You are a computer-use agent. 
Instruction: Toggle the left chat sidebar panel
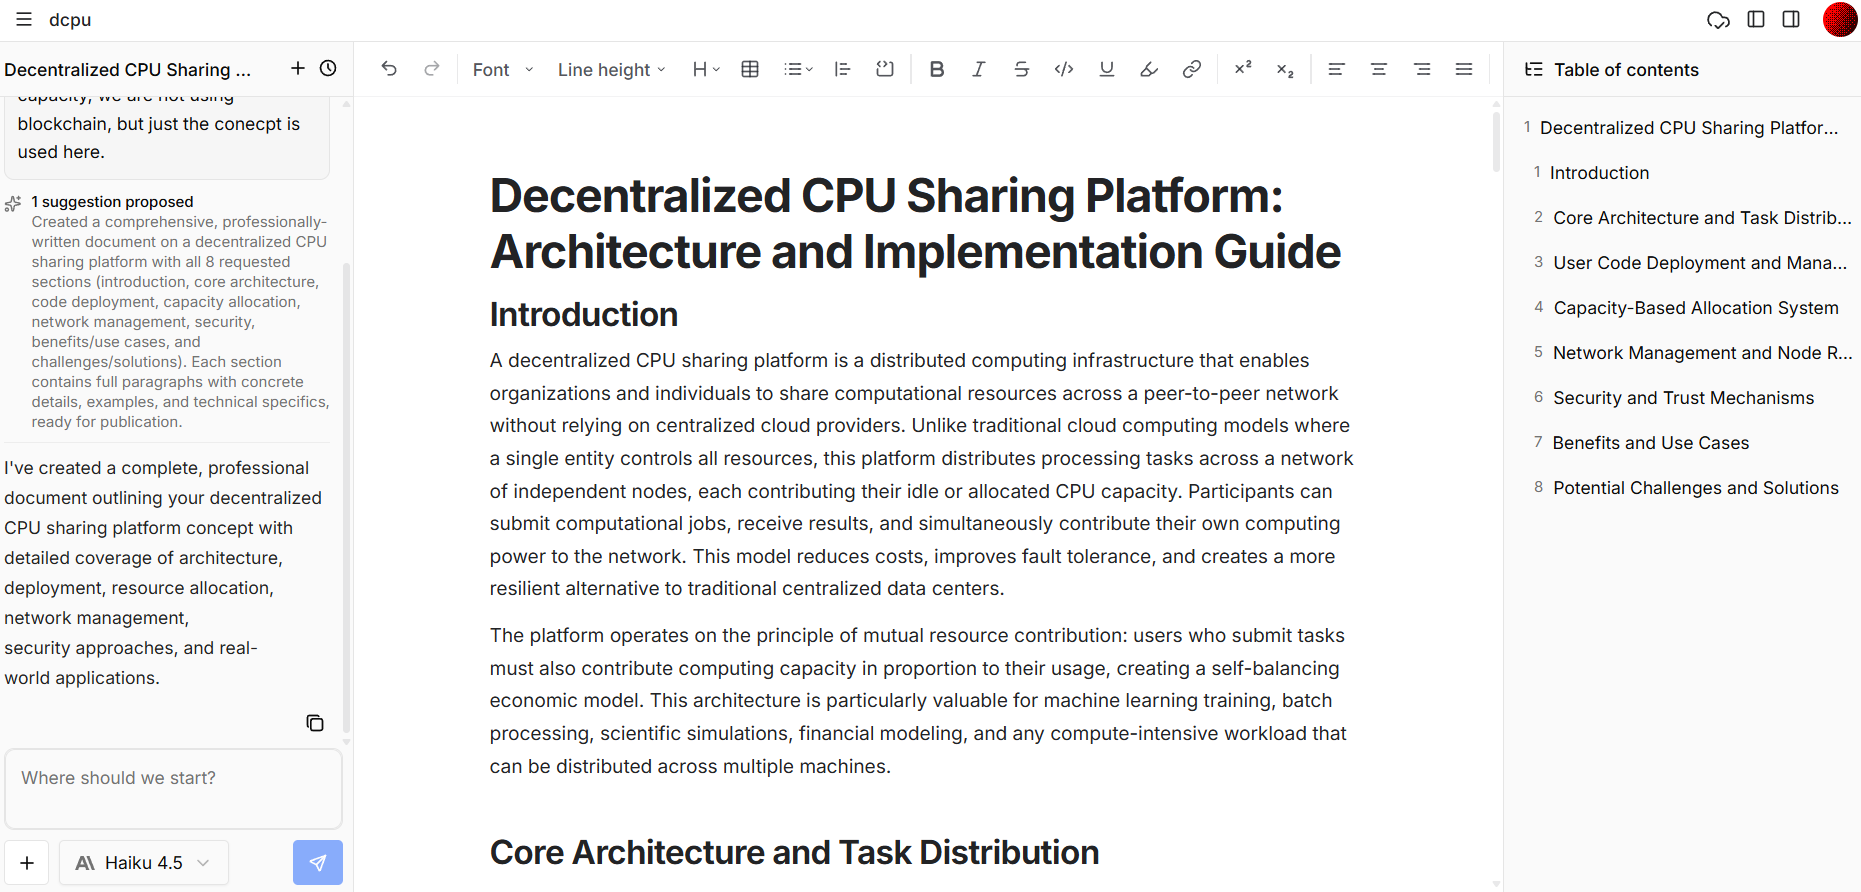[x=1756, y=20]
